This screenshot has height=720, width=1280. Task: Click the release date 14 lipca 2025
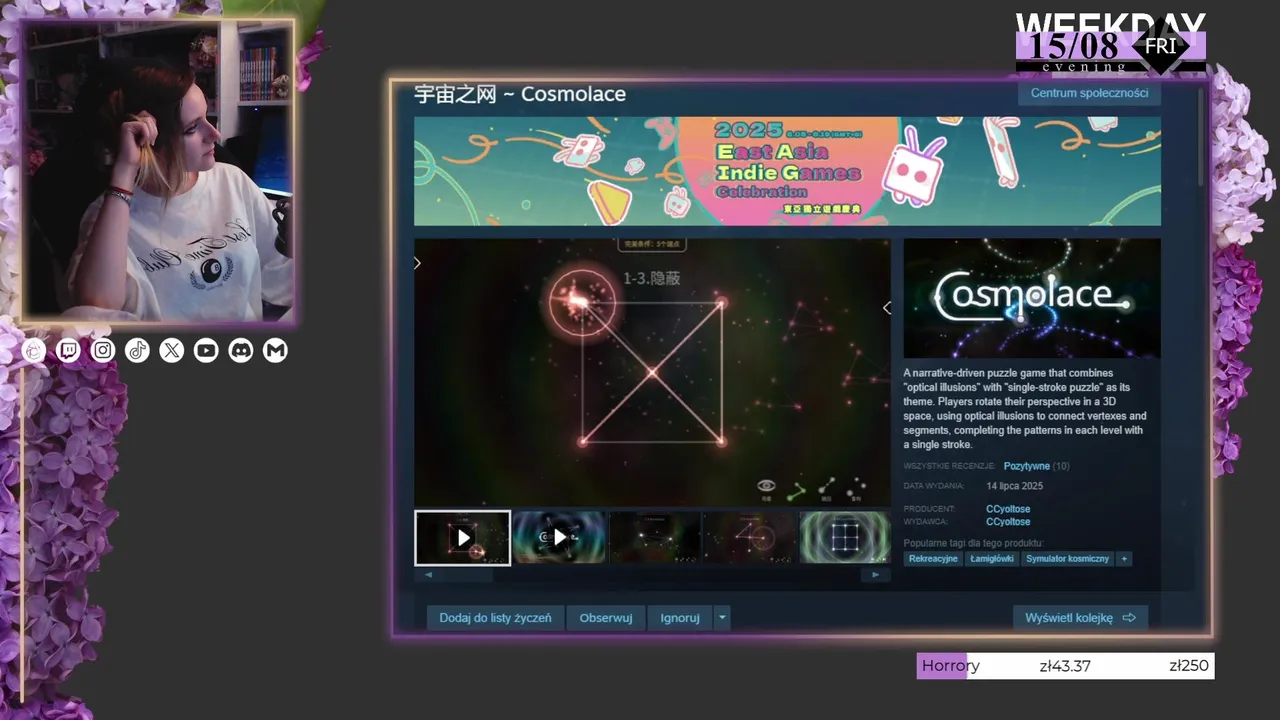tap(1014, 486)
